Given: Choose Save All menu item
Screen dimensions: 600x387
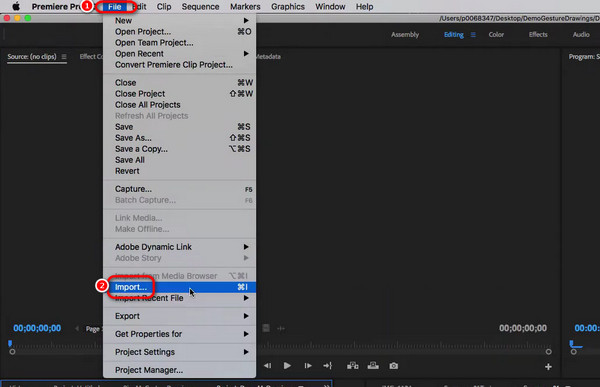Looking at the screenshot, I should pyautogui.click(x=179, y=160).
